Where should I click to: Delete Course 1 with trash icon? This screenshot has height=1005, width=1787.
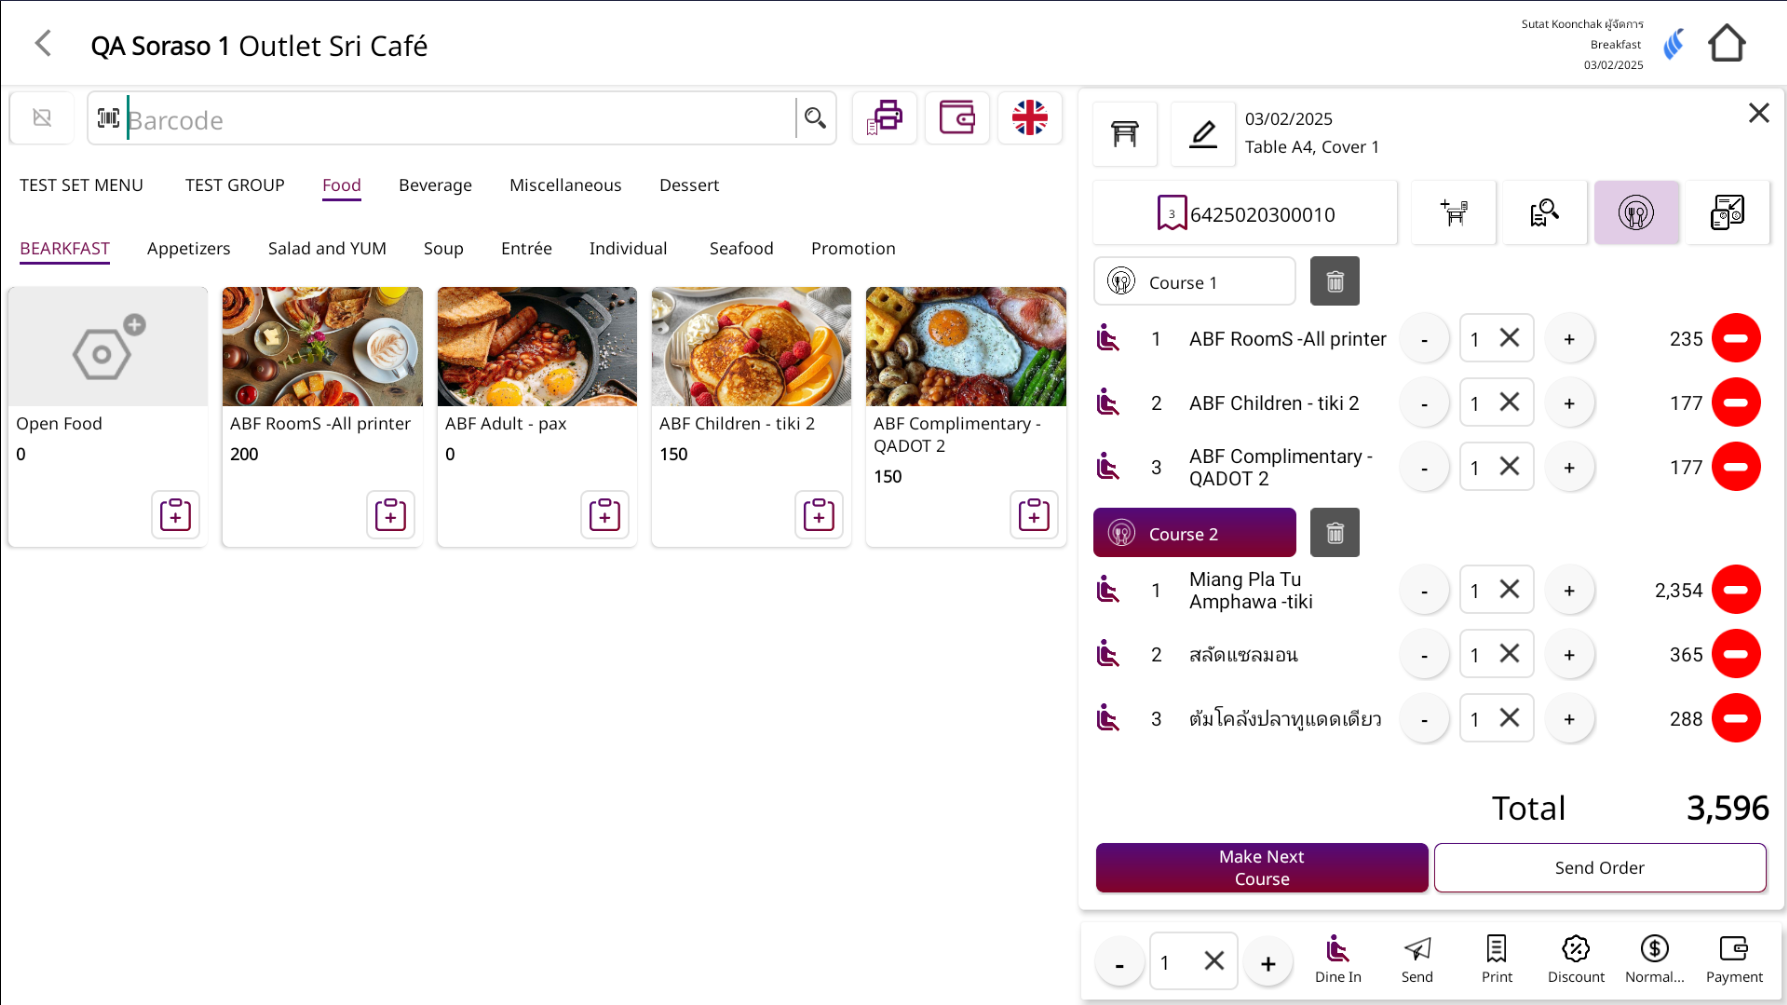pyautogui.click(x=1334, y=282)
